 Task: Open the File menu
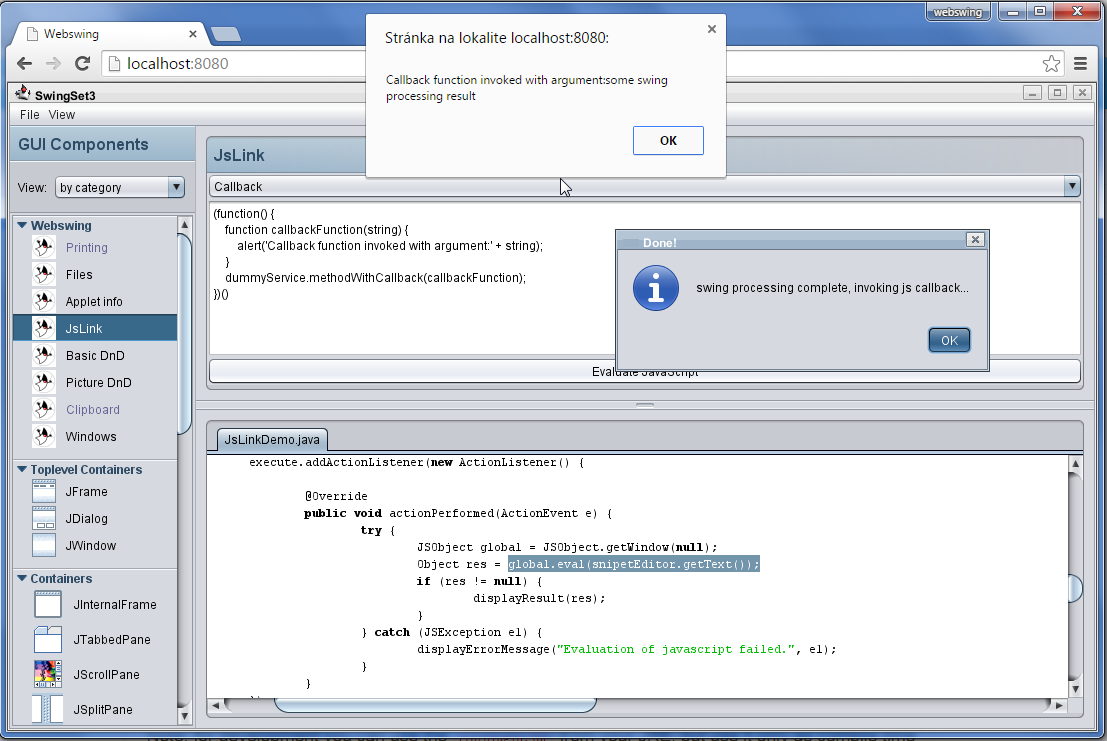tap(30, 114)
